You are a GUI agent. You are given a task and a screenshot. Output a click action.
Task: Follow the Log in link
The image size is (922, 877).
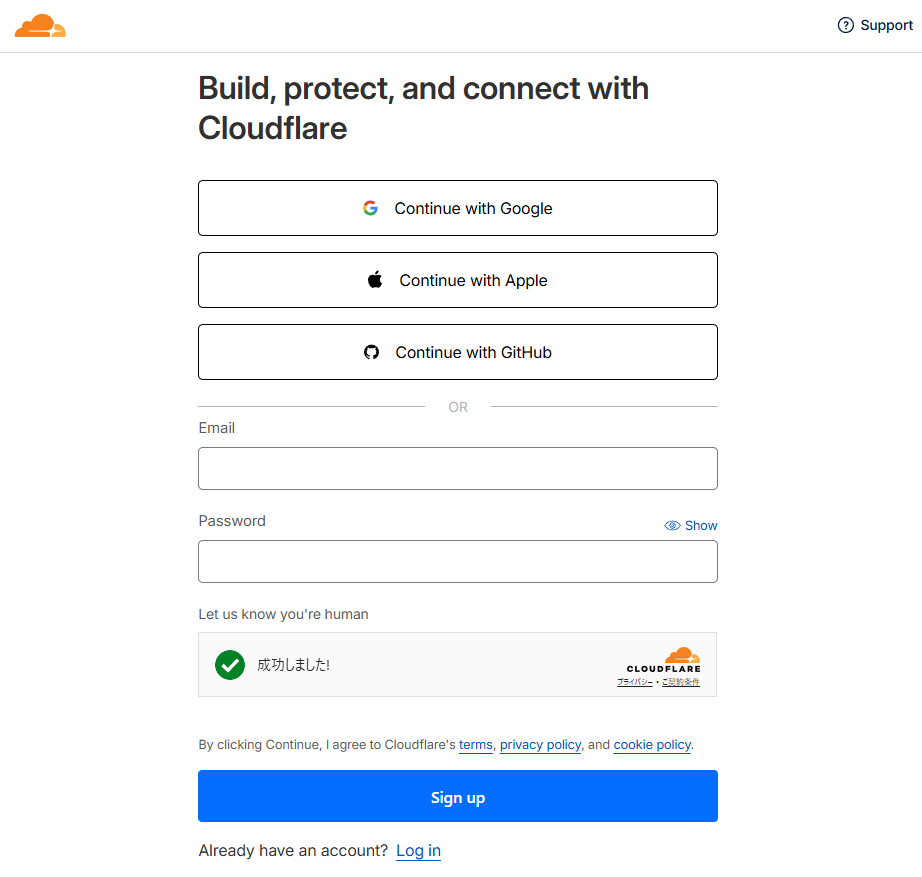[x=418, y=851]
